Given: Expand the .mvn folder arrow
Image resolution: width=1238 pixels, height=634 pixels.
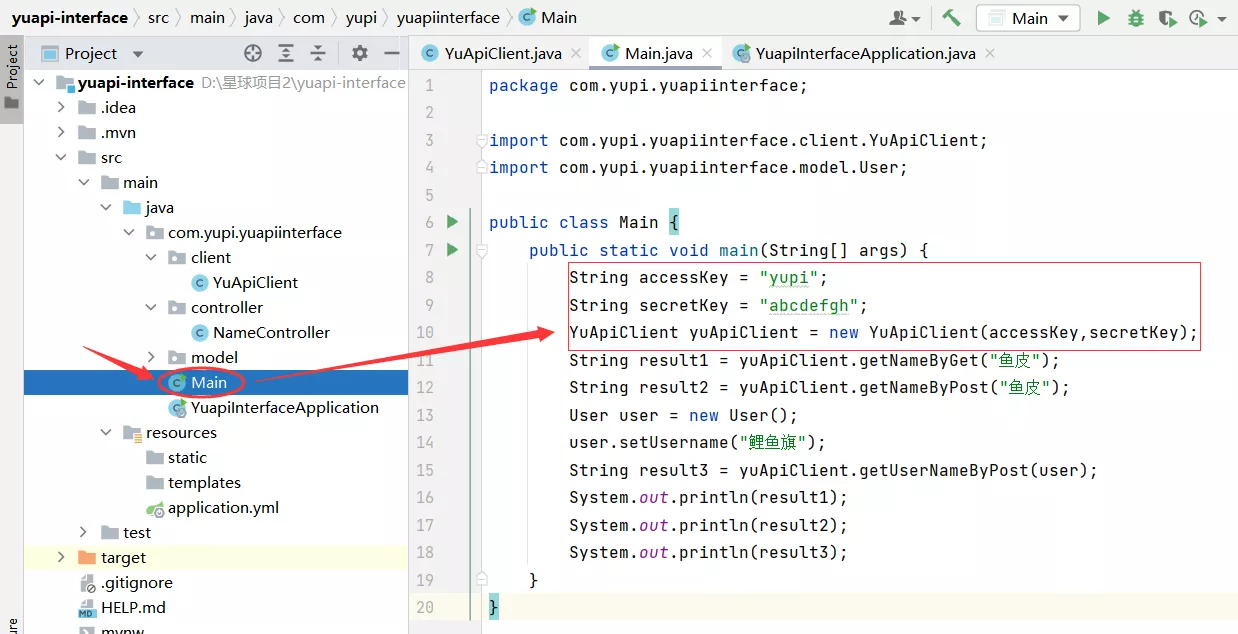Looking at the screenshot, I should 61,132.
